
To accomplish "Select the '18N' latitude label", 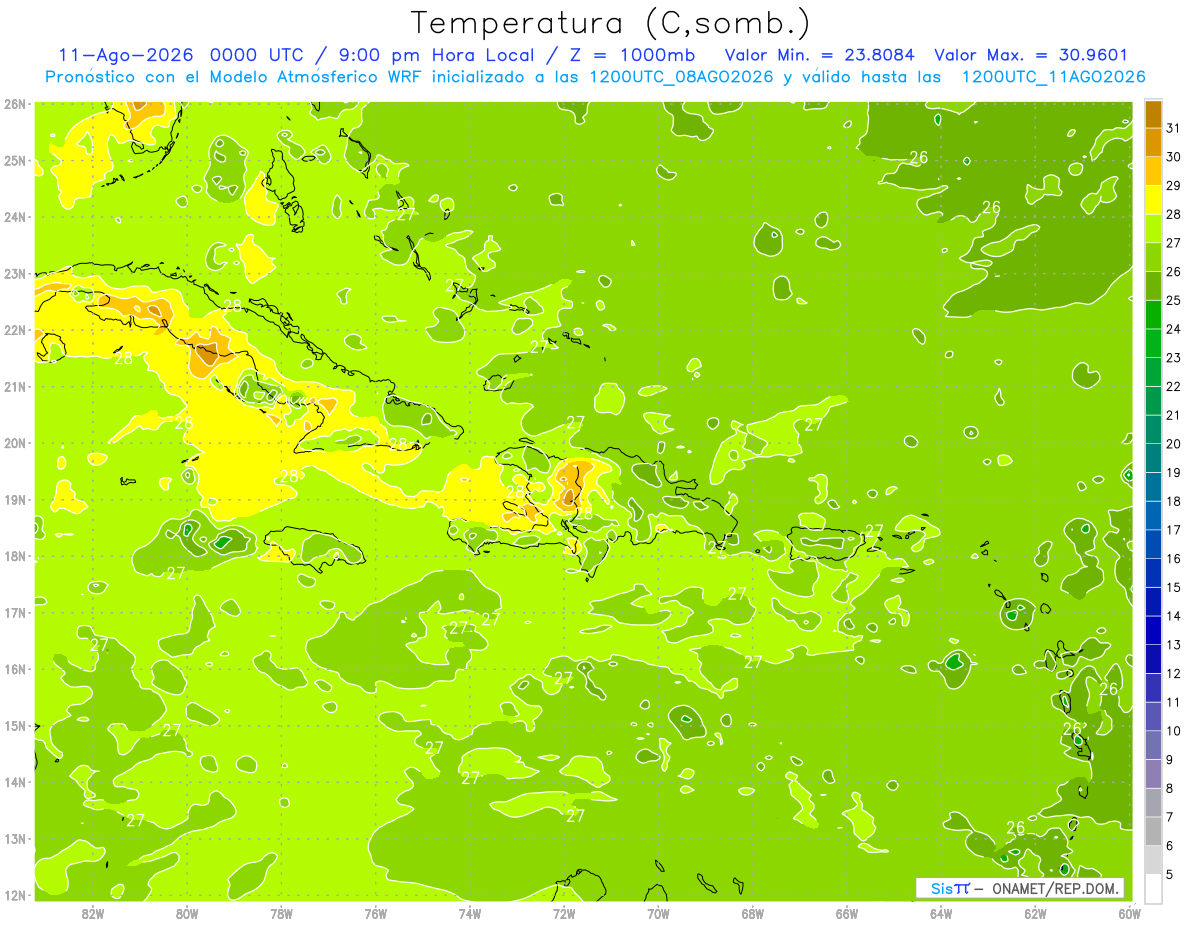I will [x=15, y=556].
